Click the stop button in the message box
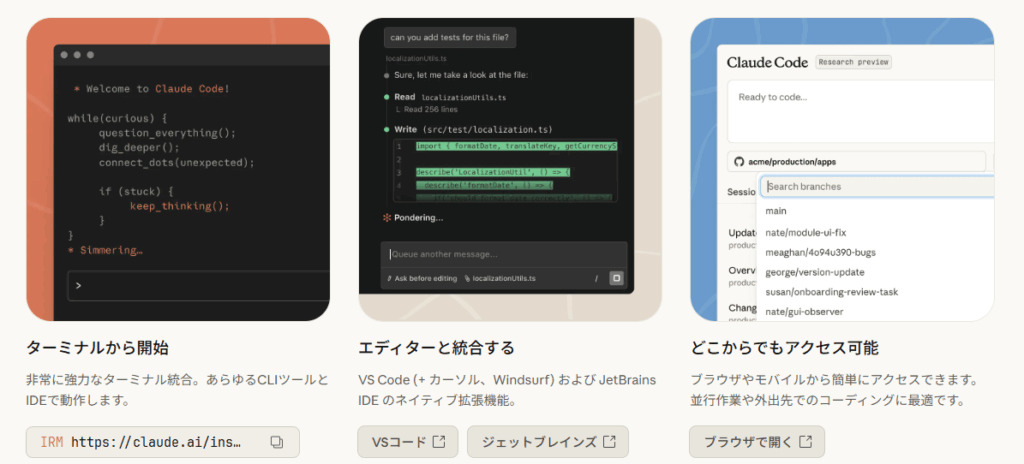The height and width of the screenshot is (464, 1024). [616, 278]
